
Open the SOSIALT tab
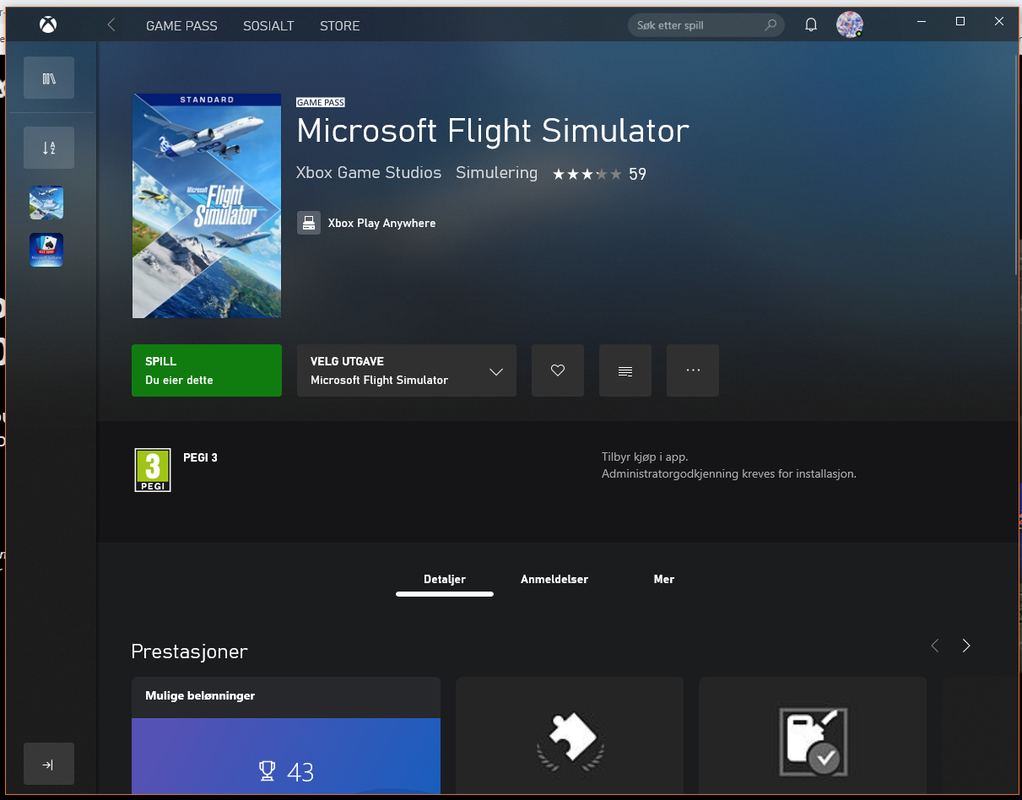[x=269, y=25]
